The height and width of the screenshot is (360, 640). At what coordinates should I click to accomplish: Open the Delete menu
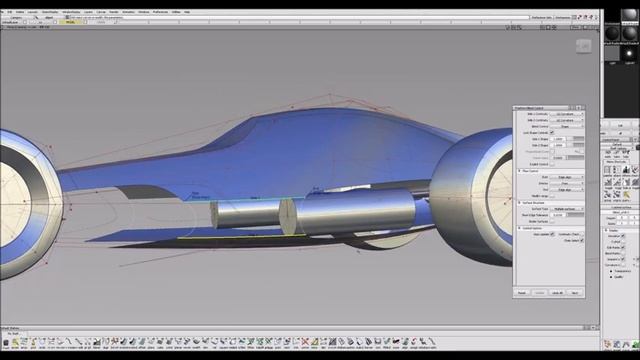tap(20, 12)
